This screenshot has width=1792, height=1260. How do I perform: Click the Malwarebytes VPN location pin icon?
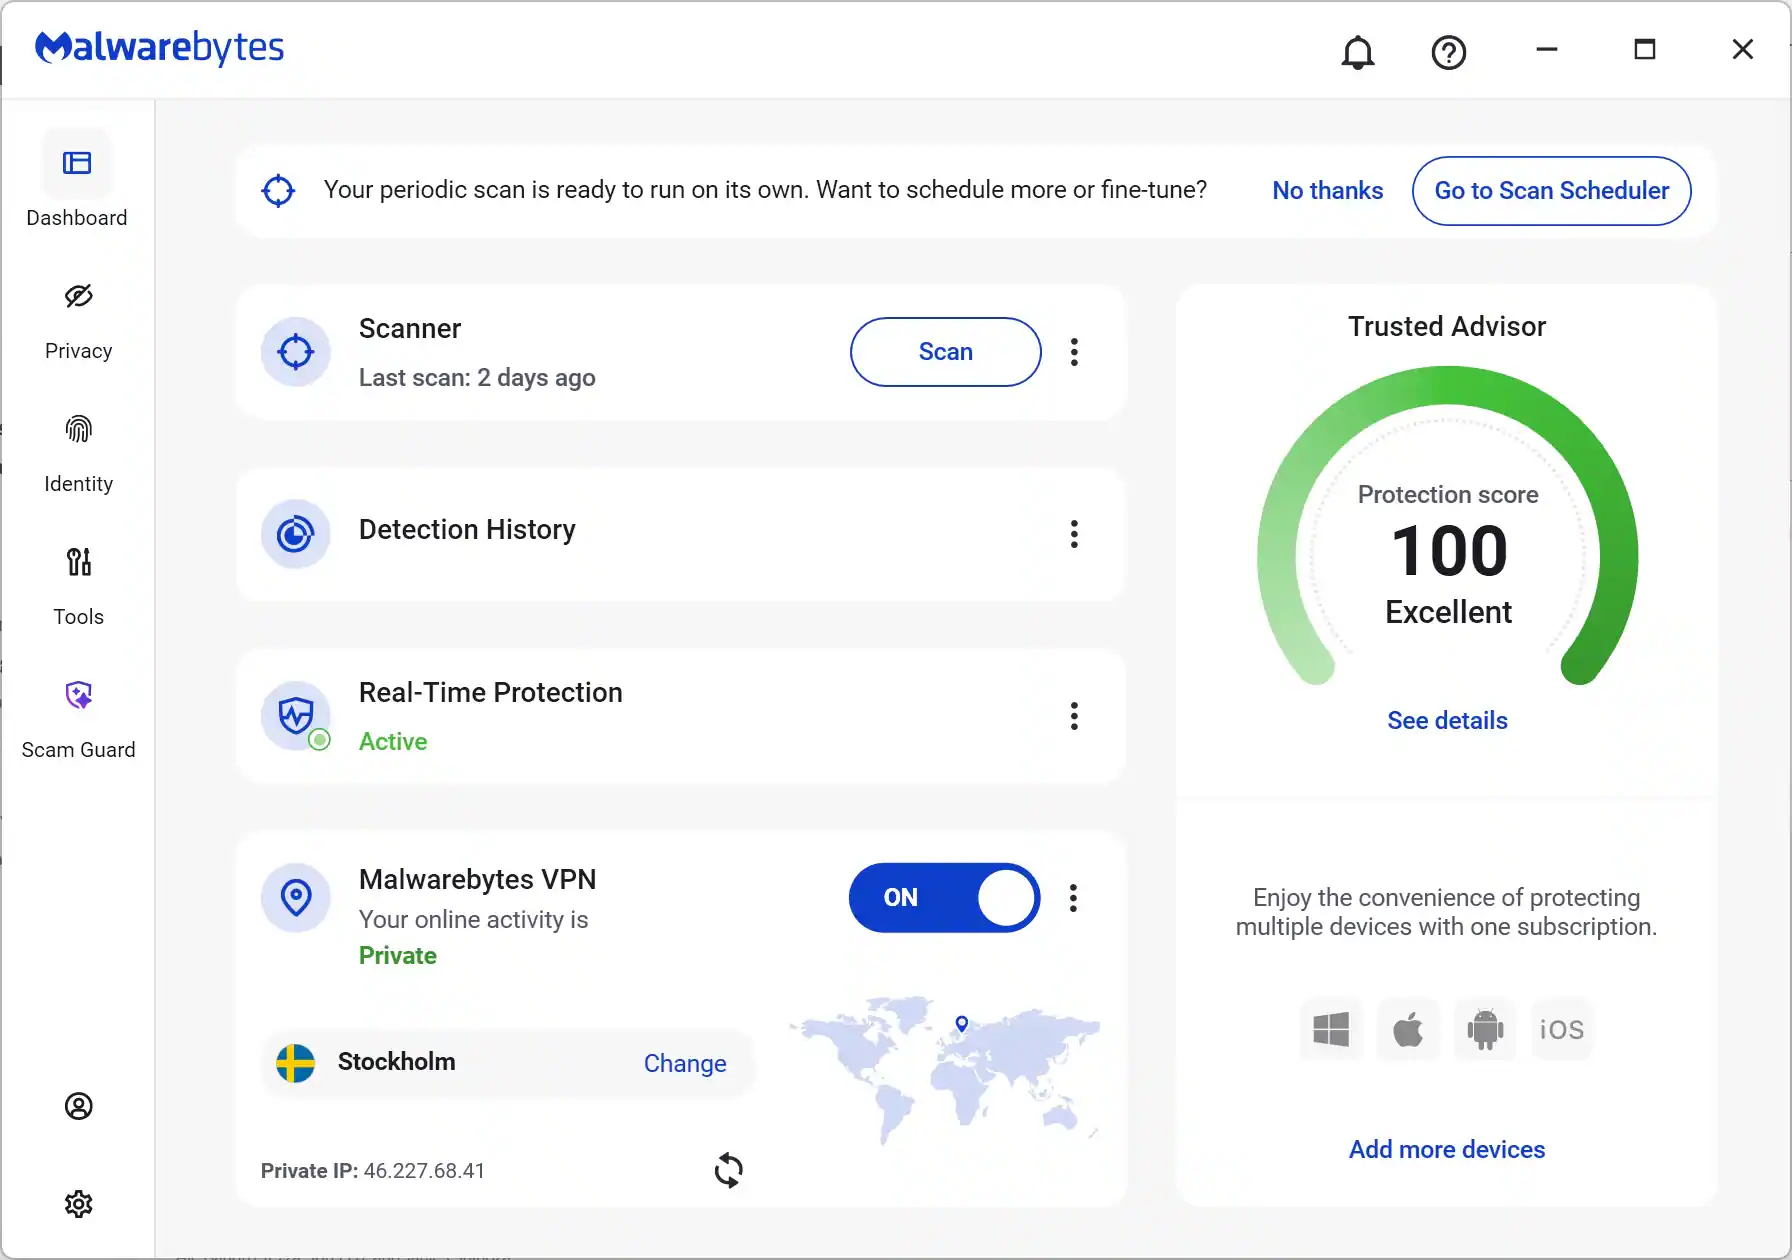coord(295,898)
